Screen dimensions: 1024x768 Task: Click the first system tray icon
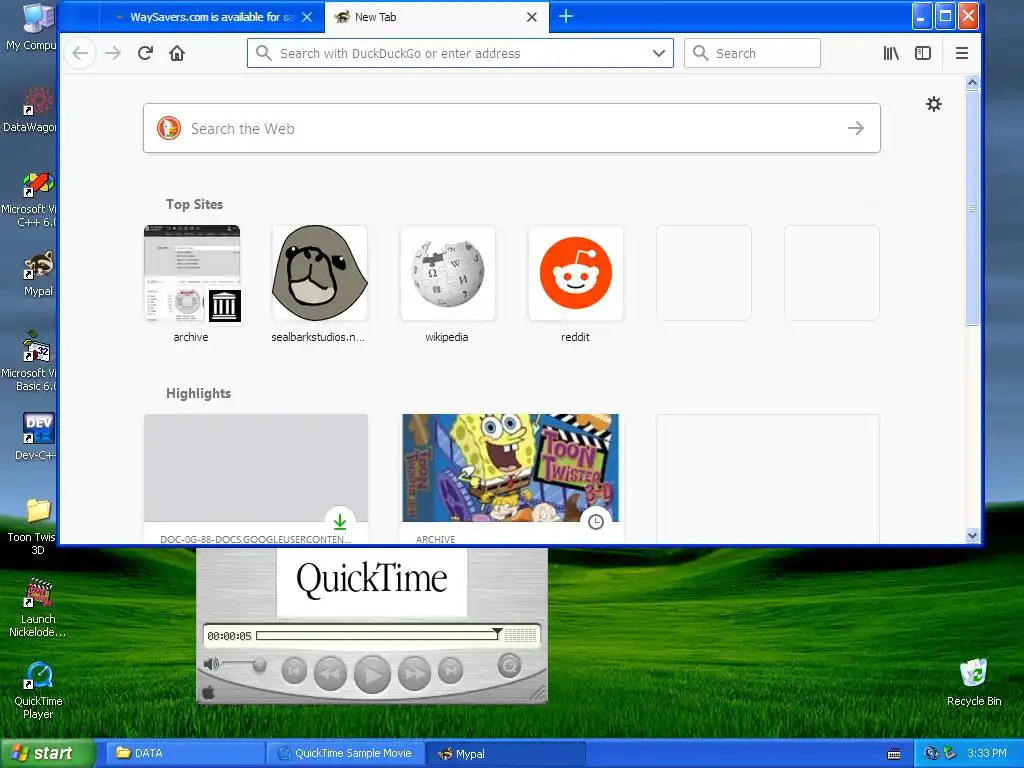(x=931, y=754)
